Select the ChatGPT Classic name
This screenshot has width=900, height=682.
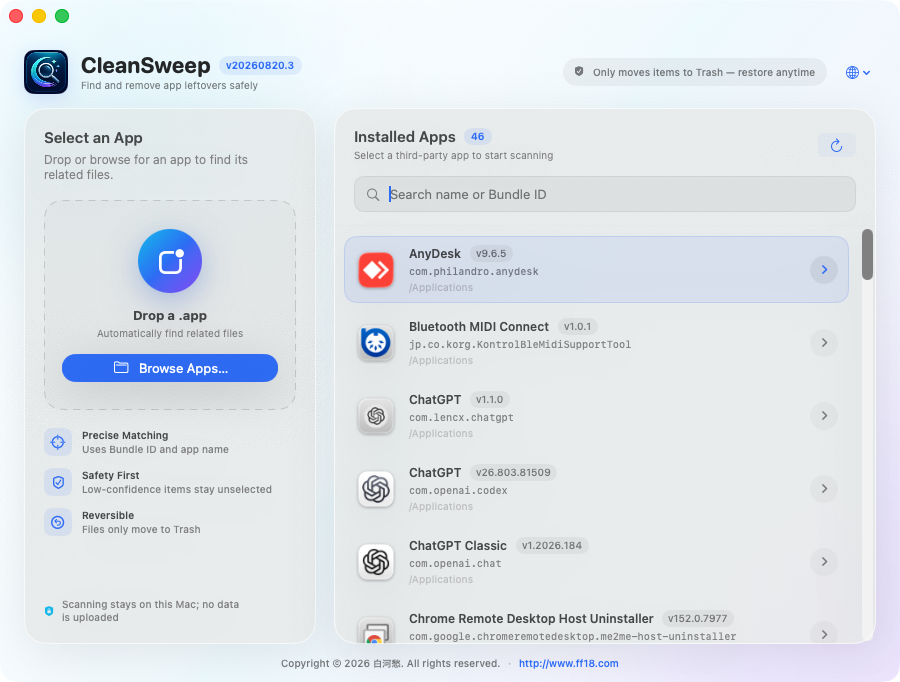457,545
